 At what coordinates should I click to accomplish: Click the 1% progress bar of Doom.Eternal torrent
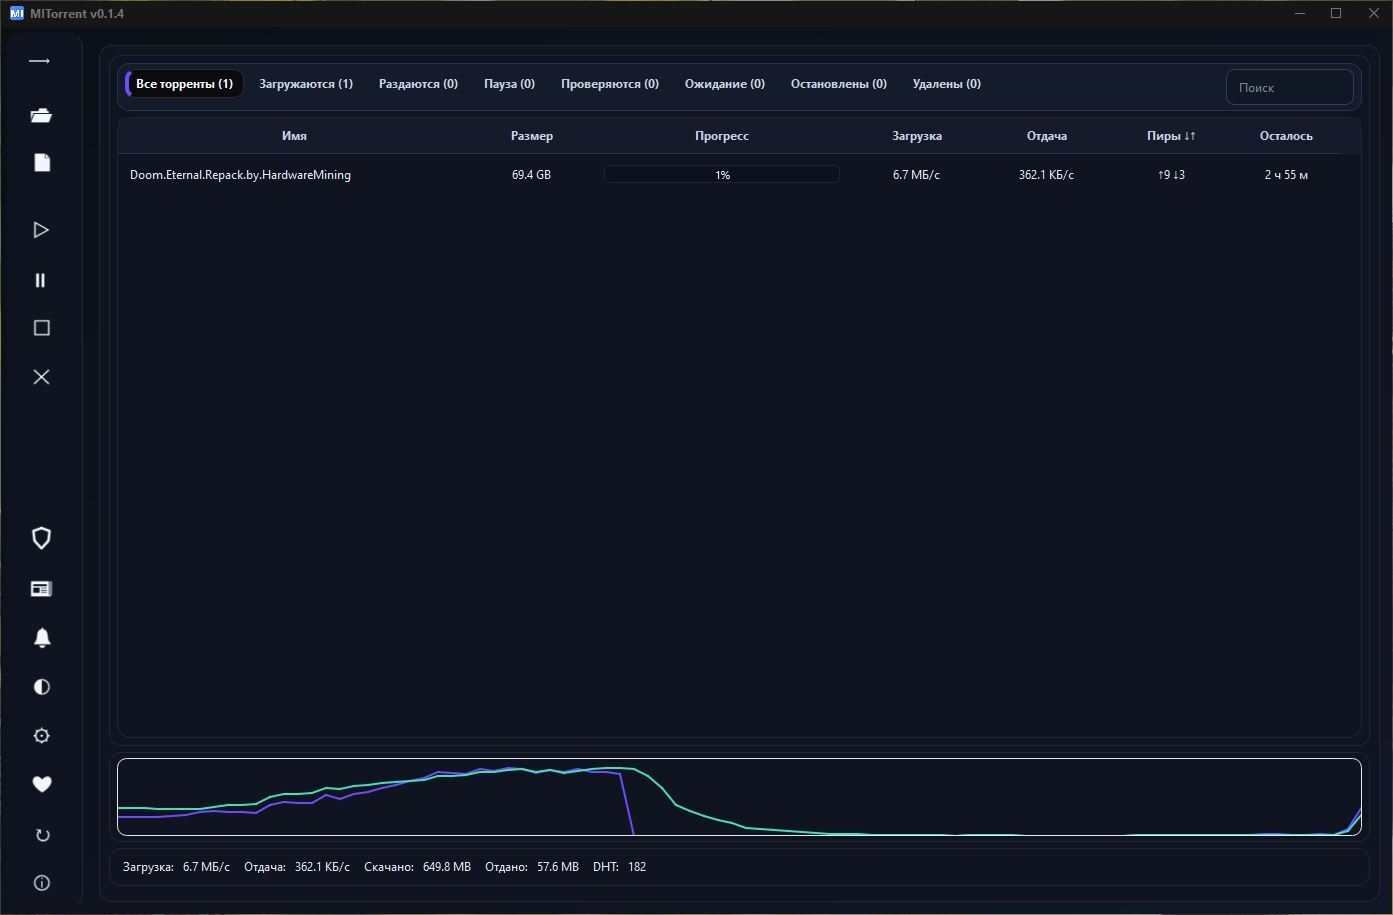[721, 175]
